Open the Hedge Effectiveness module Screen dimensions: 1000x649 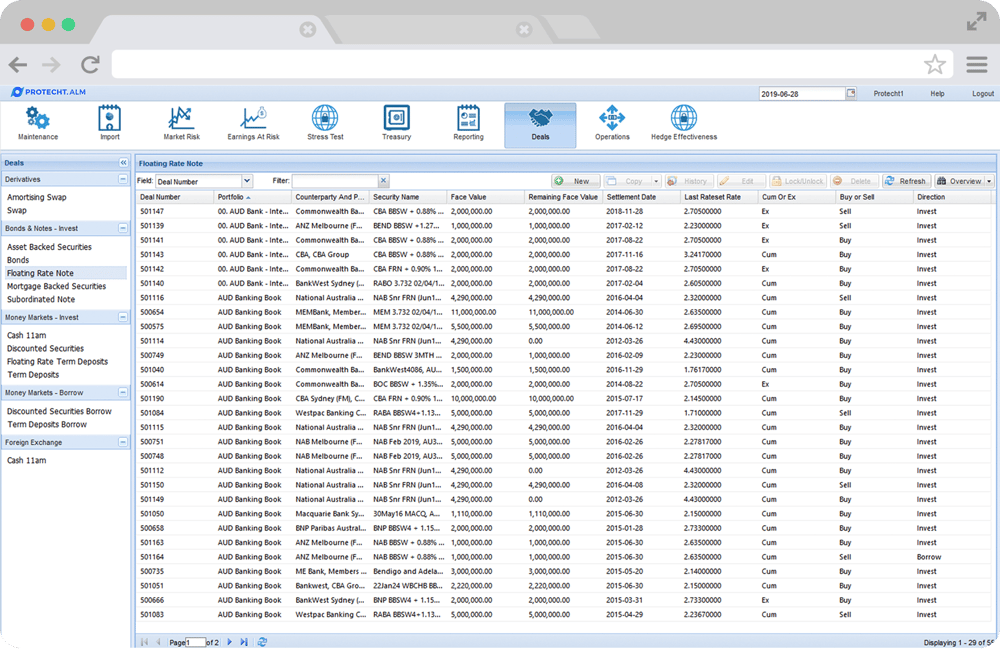pos(684,120)
